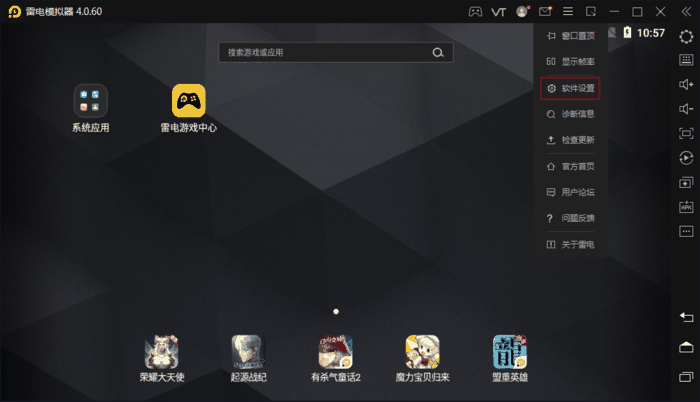Close the hamburger menu in the title bar

pyautogui.click(x=567, y=11)
